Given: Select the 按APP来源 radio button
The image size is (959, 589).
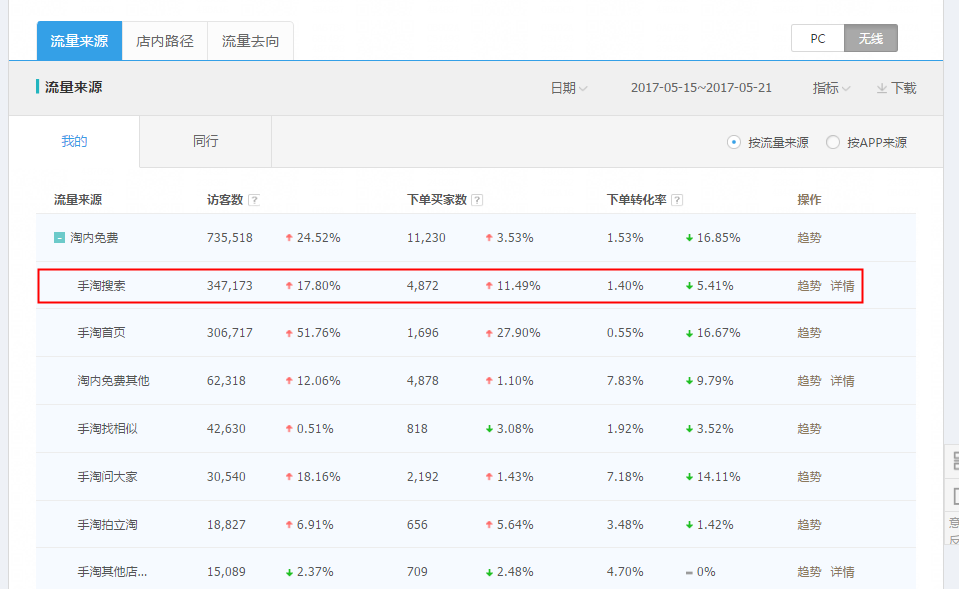Looking at the screenshot, I should click(x=833, y=142).
